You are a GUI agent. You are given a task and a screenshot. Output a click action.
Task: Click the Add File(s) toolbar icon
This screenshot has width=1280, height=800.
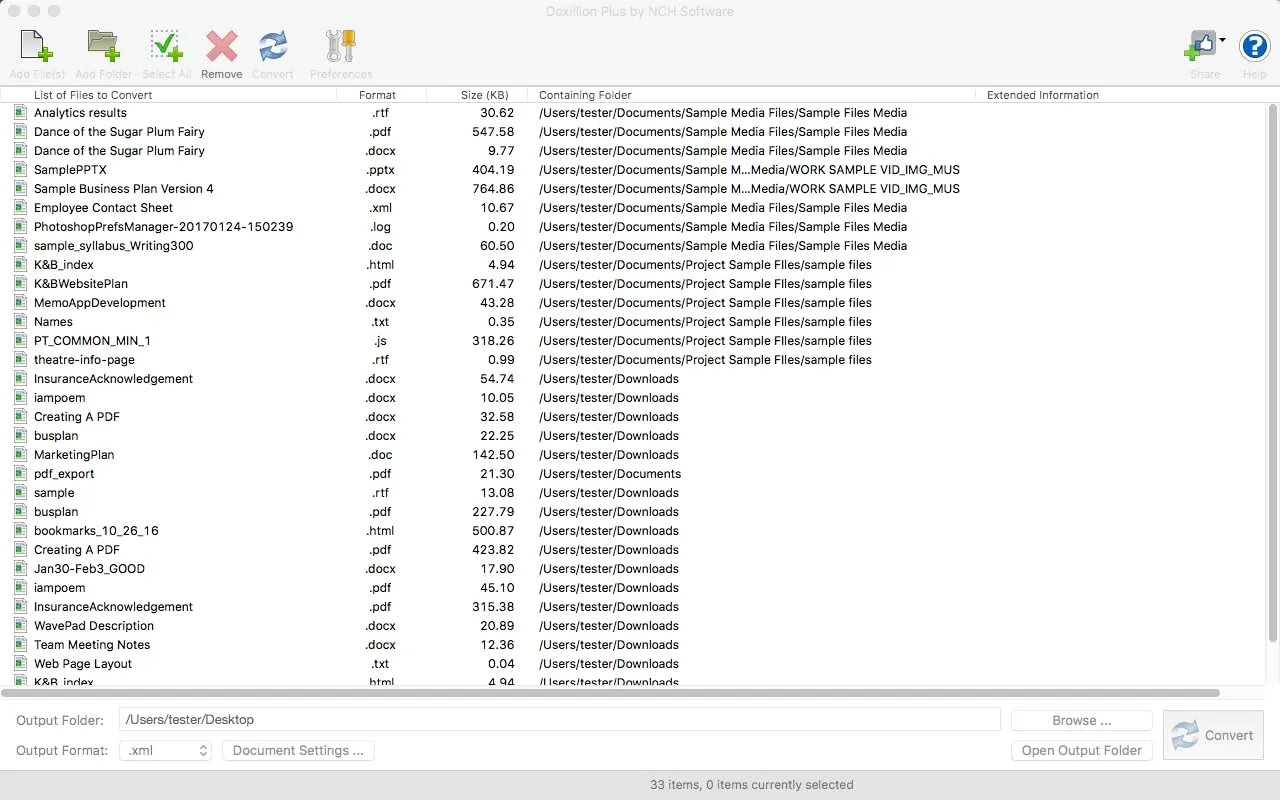click(x=37, y=47)
